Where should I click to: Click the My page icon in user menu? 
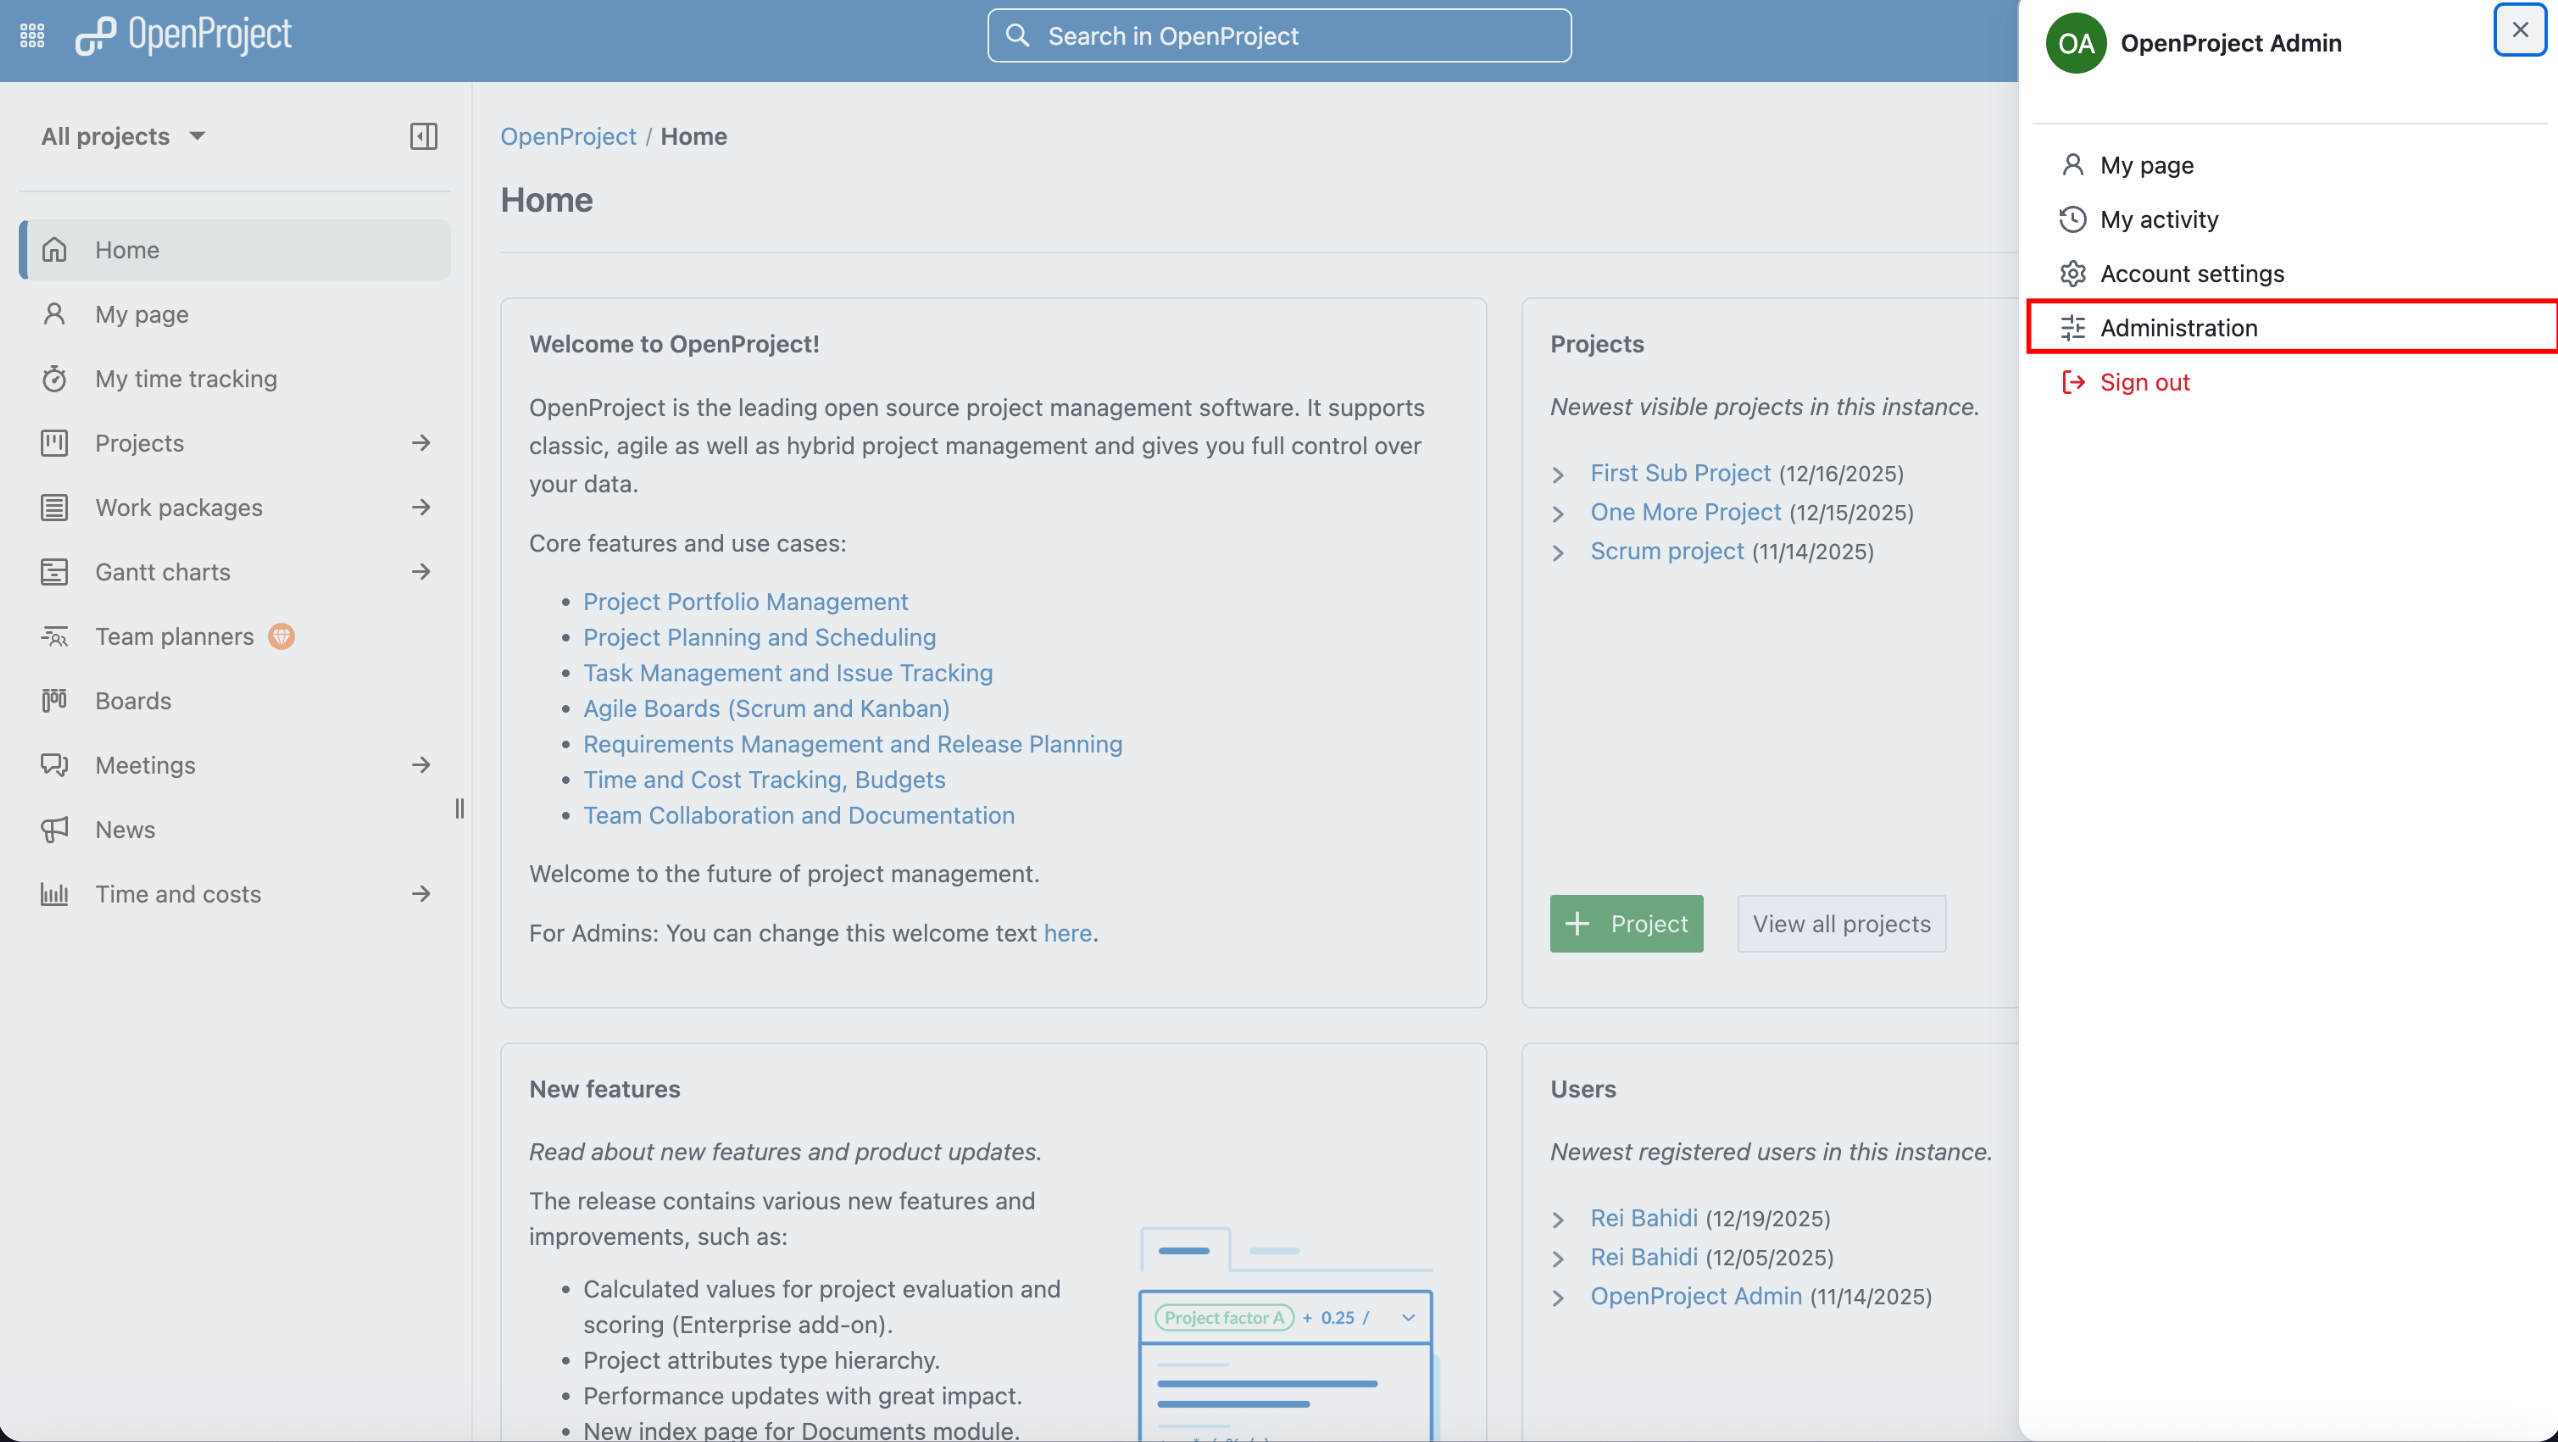[2073, 165]
